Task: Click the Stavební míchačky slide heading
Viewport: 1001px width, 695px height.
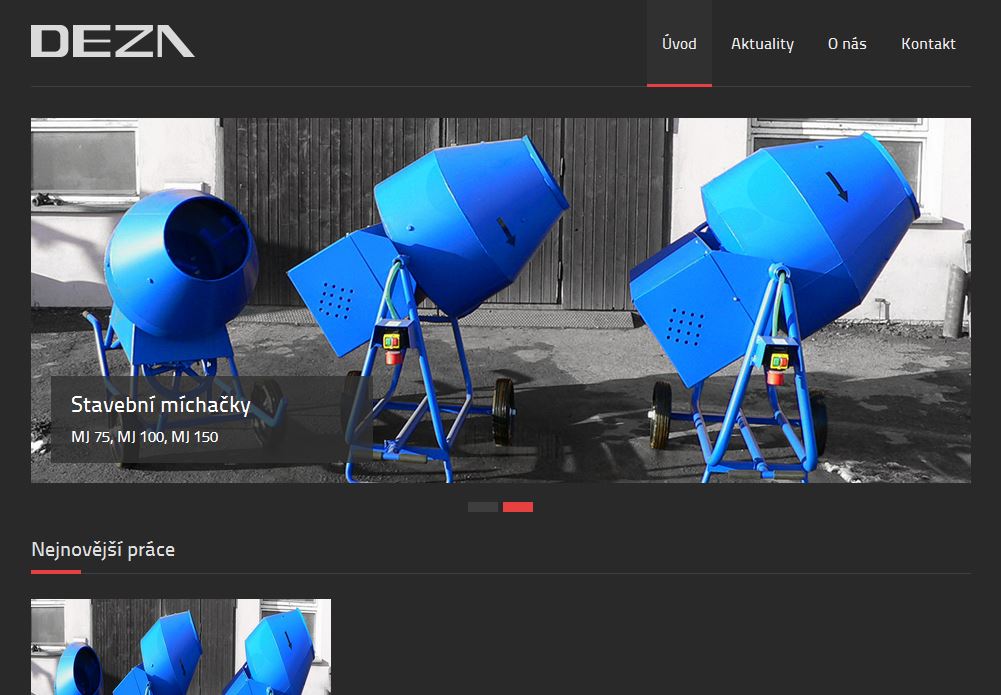Action: click(160, 405)
